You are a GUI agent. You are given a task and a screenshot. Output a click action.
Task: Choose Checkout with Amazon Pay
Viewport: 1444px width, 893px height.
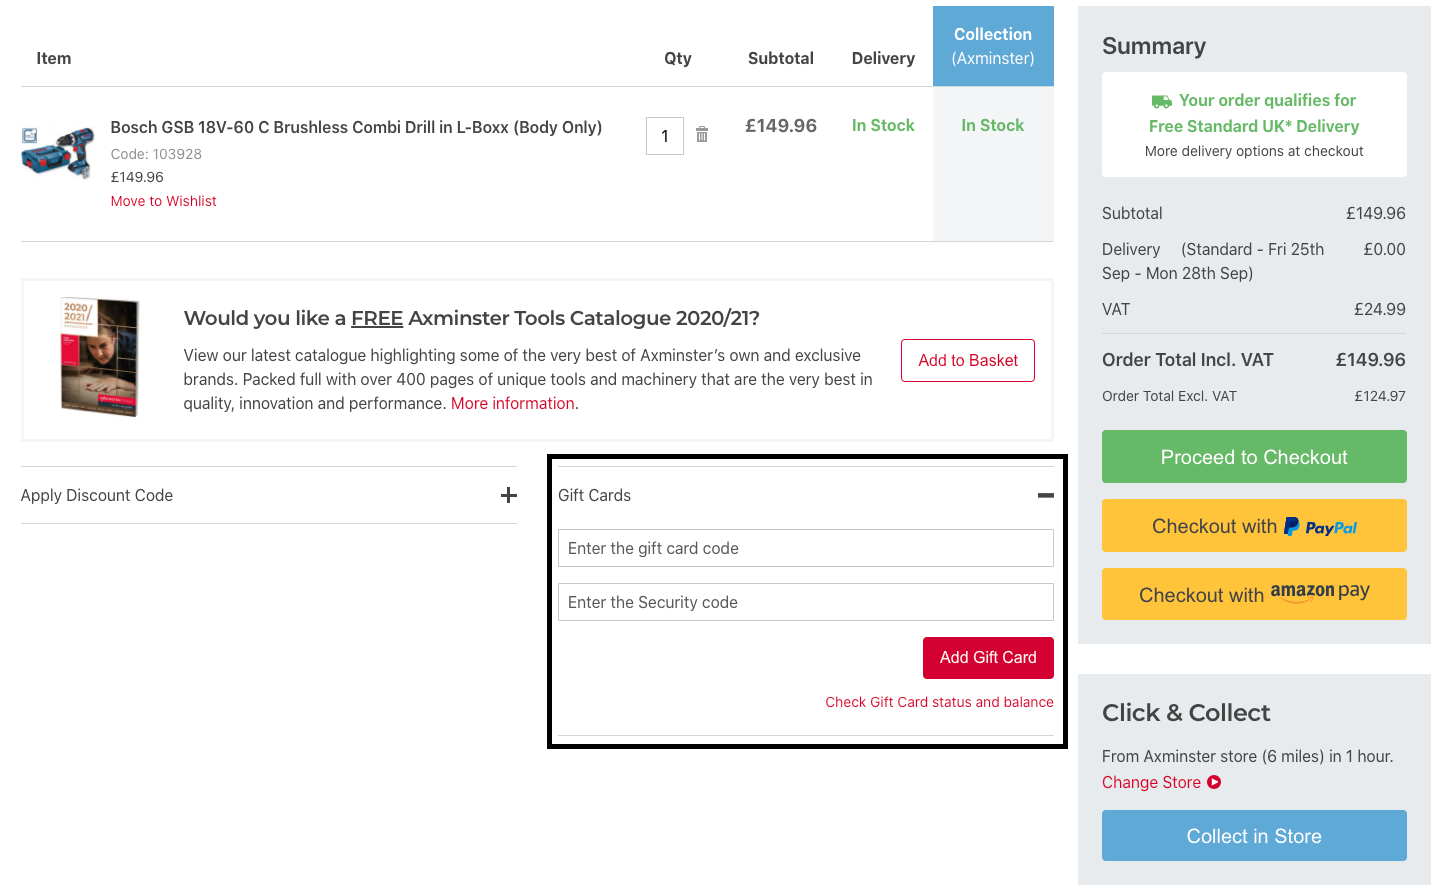[x=1254, y=594]
